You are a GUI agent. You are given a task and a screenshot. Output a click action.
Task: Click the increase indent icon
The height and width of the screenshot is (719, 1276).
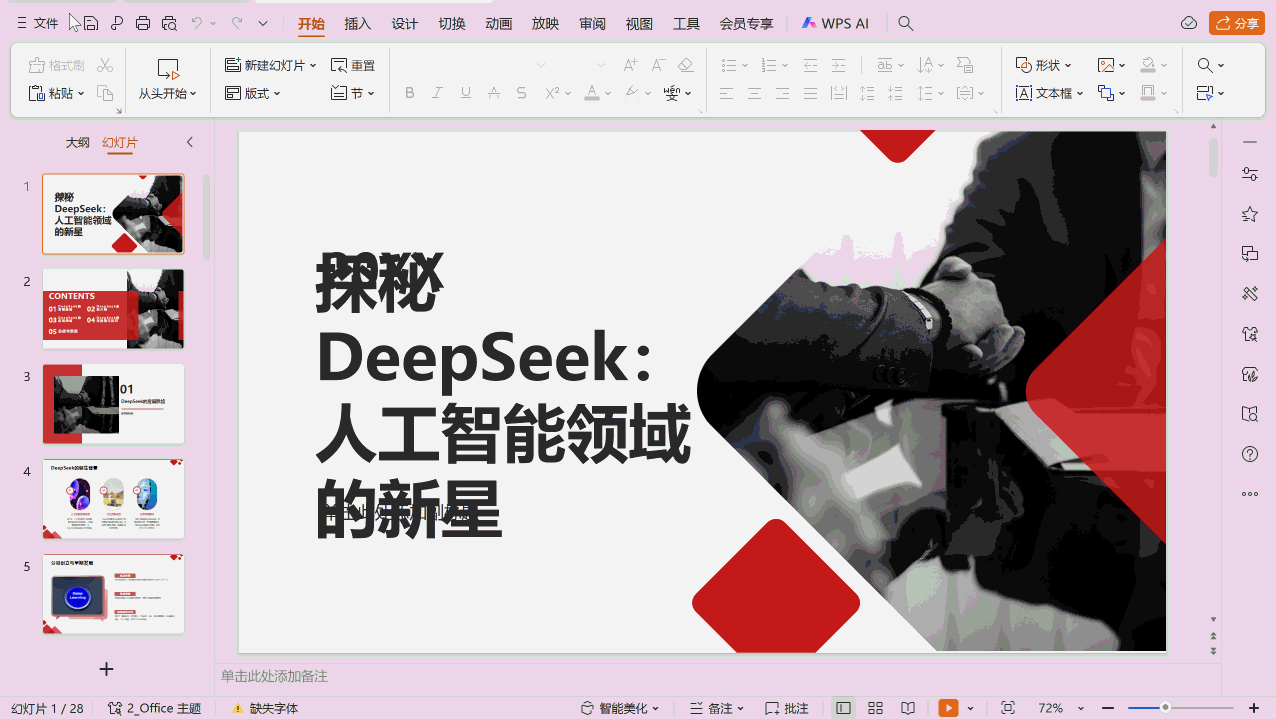839,65
